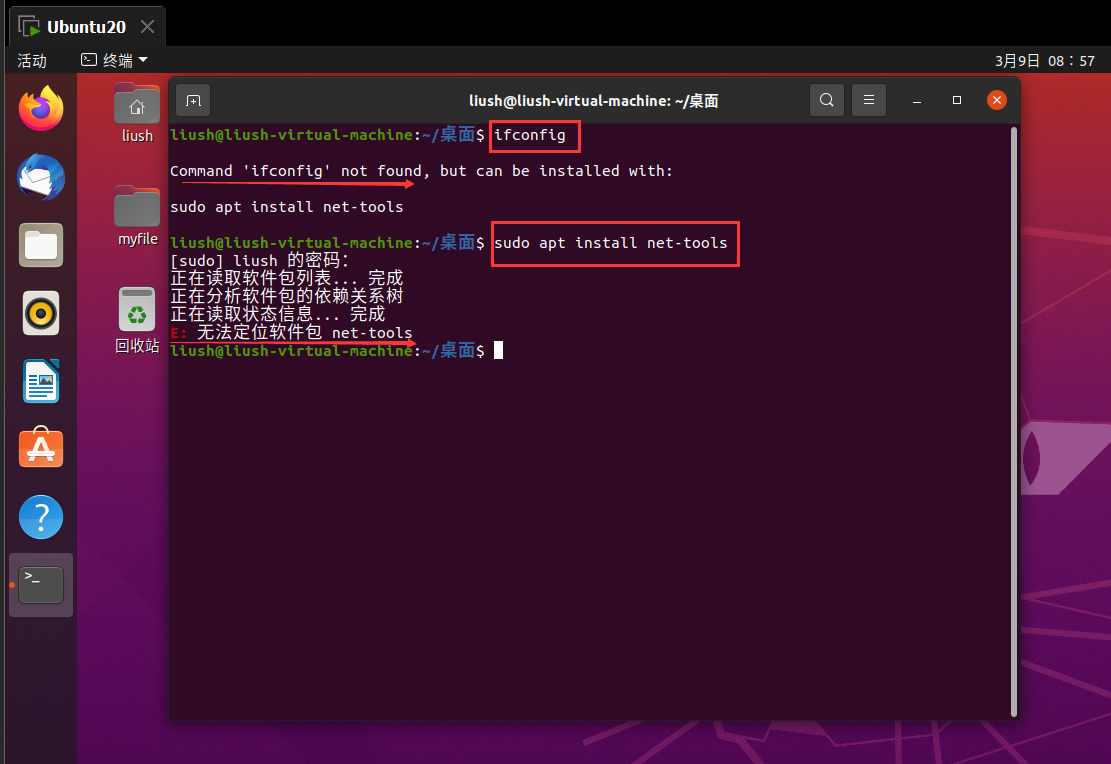Click the search icon in the terminal titlebar
The image size is (1111, 764).
[x=826, y=100]
